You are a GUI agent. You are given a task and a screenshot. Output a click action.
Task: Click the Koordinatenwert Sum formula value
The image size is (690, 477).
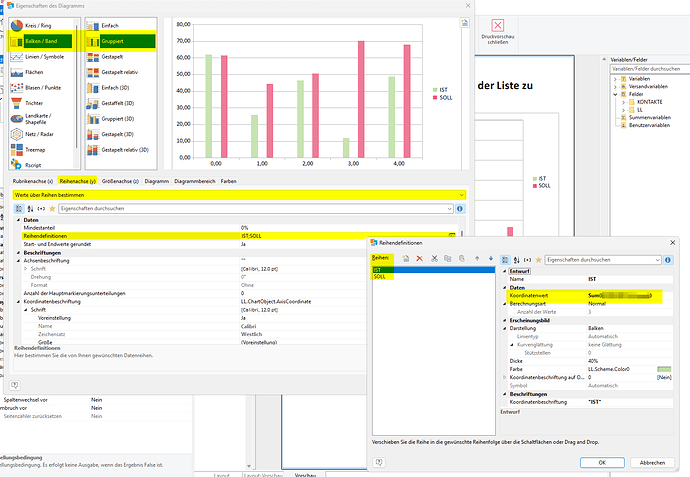coord(620,296)
